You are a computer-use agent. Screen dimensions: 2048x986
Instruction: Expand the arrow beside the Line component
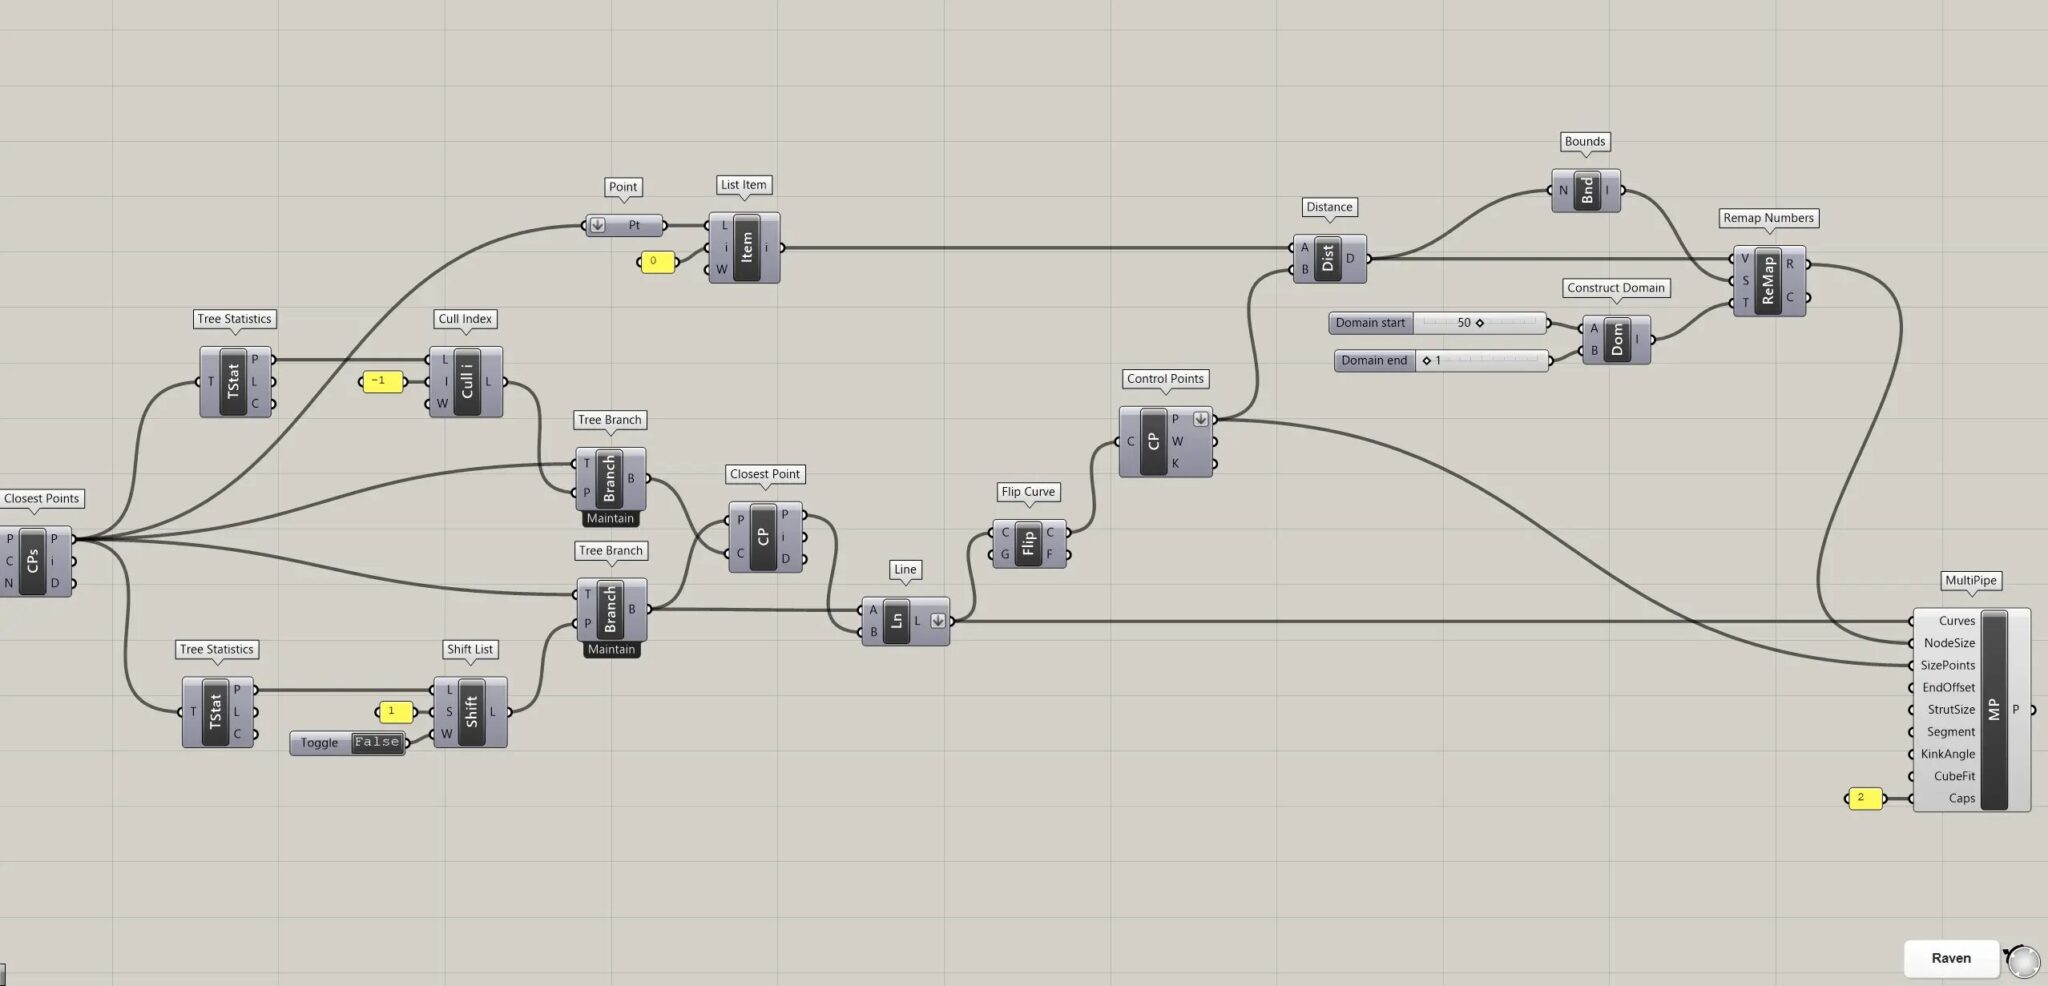coord(937,620)
